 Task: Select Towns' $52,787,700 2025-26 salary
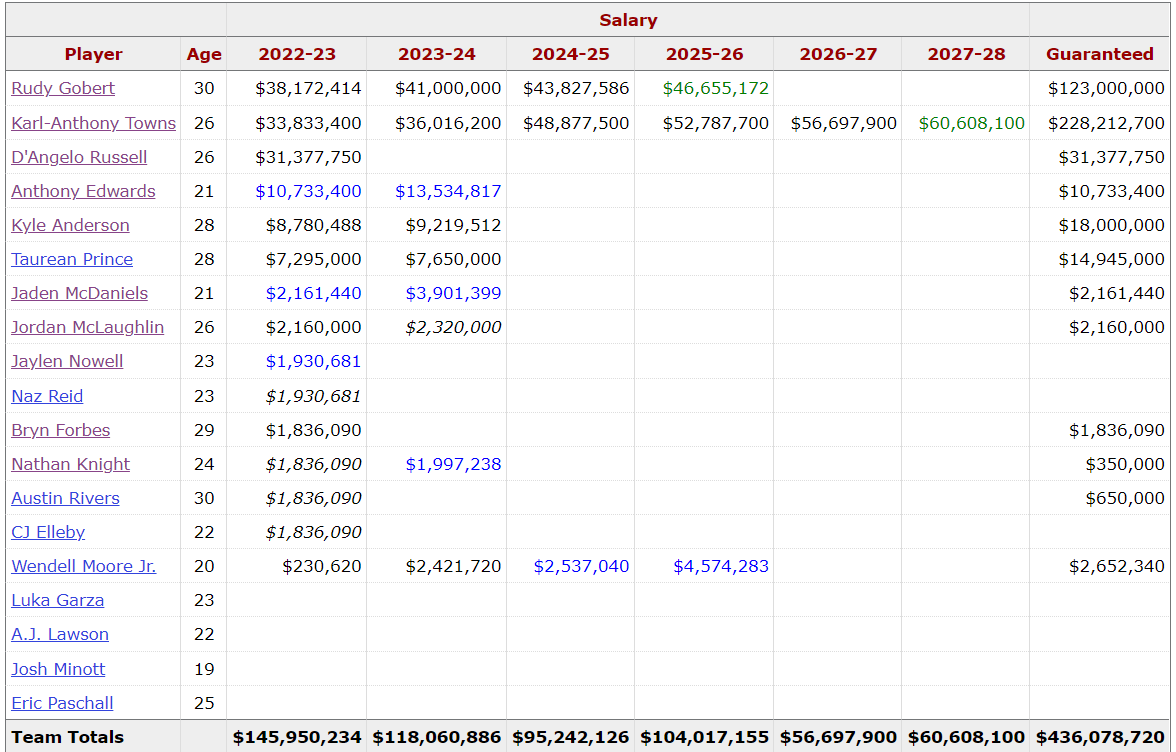point(716,123)
